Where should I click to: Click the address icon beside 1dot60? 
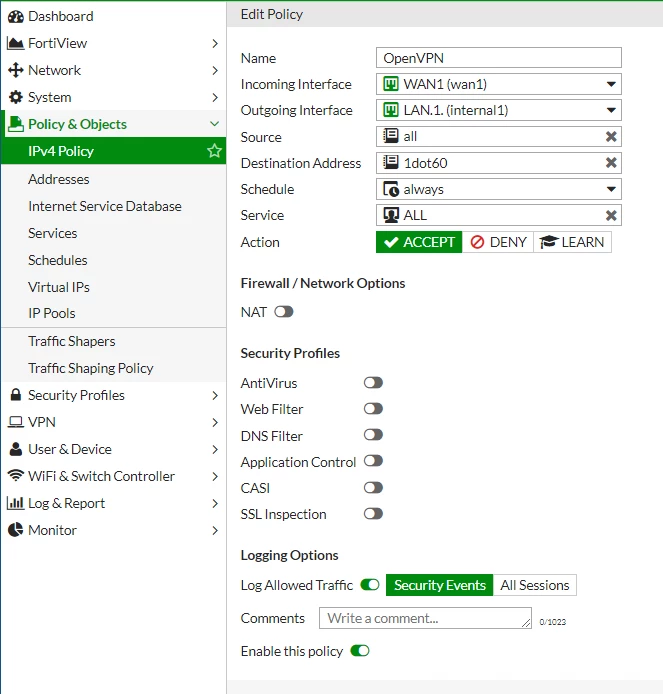[x=391, y=162]
